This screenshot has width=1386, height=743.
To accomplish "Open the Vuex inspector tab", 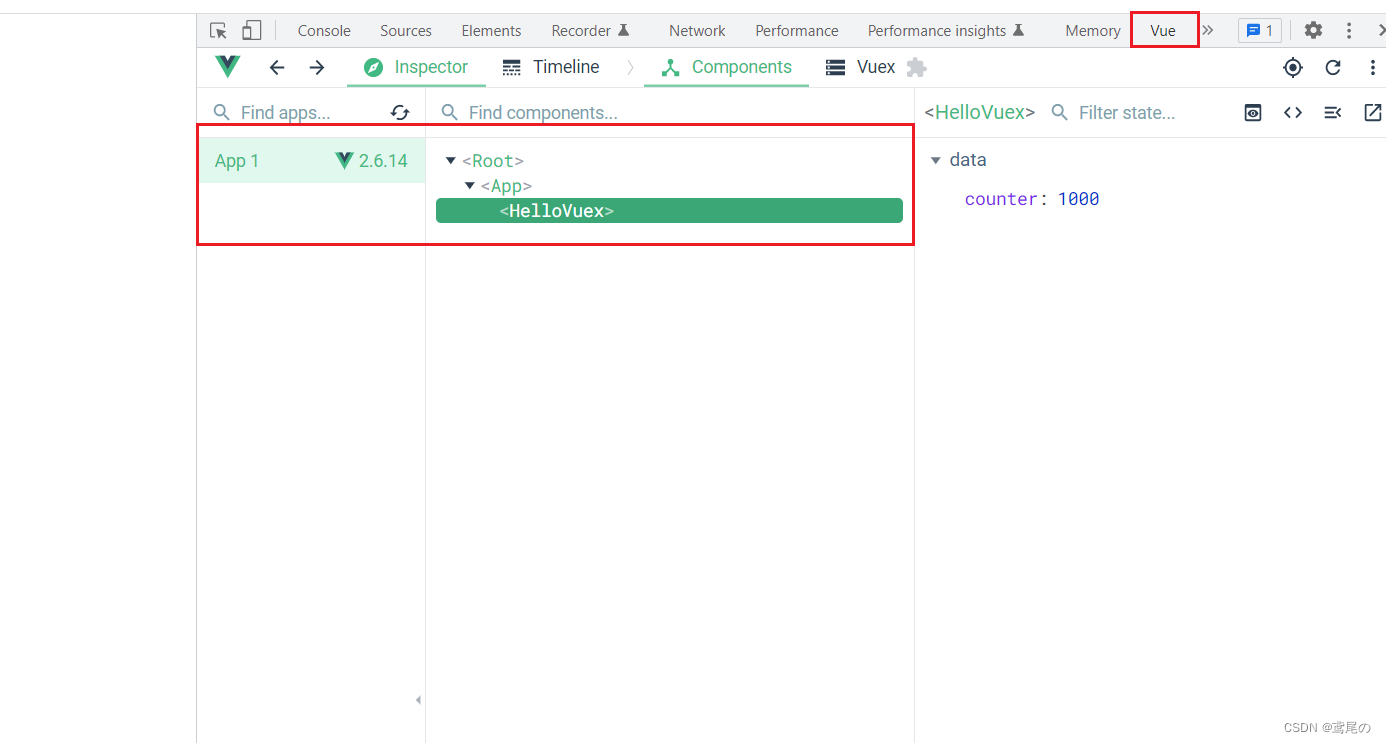I will pyautogui.click(x=861, y=67).
